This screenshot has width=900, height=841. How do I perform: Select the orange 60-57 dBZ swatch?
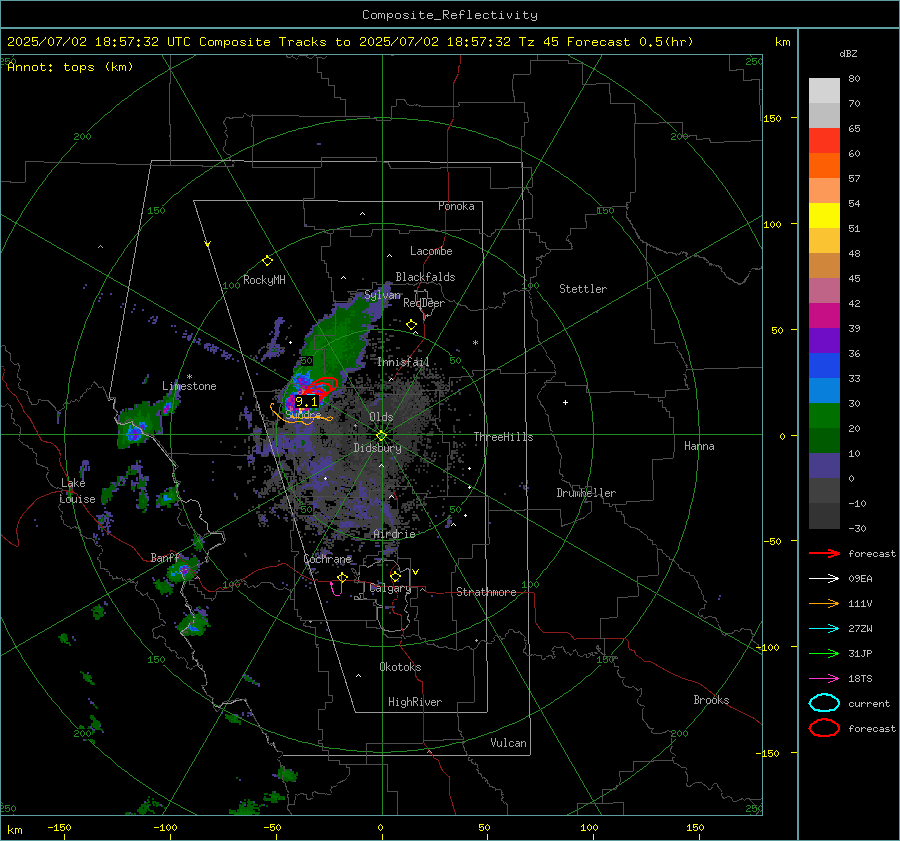(824, 166)
